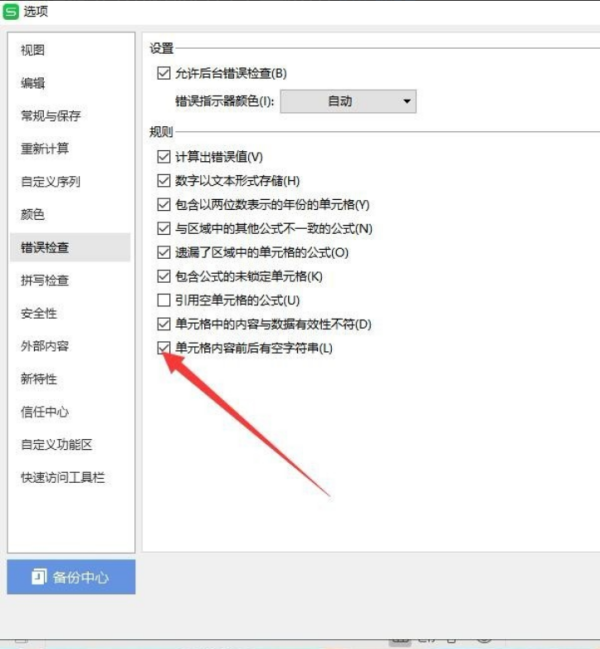Open the 信任中心 category
This screenshot has height=649, width=600.
point(70,412)
